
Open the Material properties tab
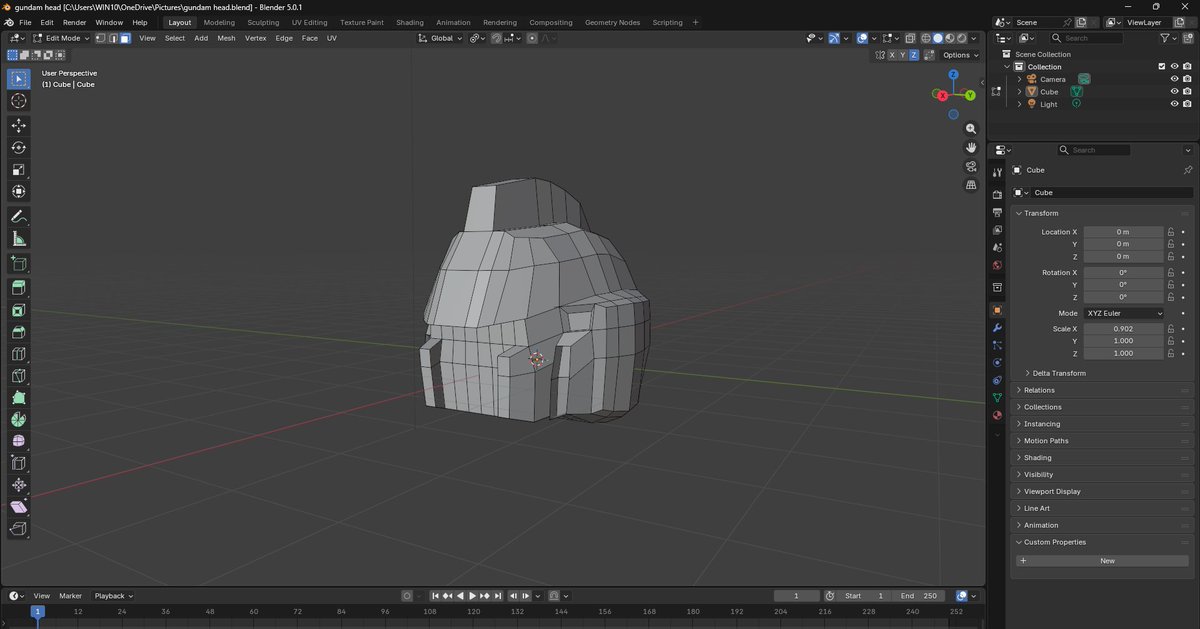click(x=997, y=414)
